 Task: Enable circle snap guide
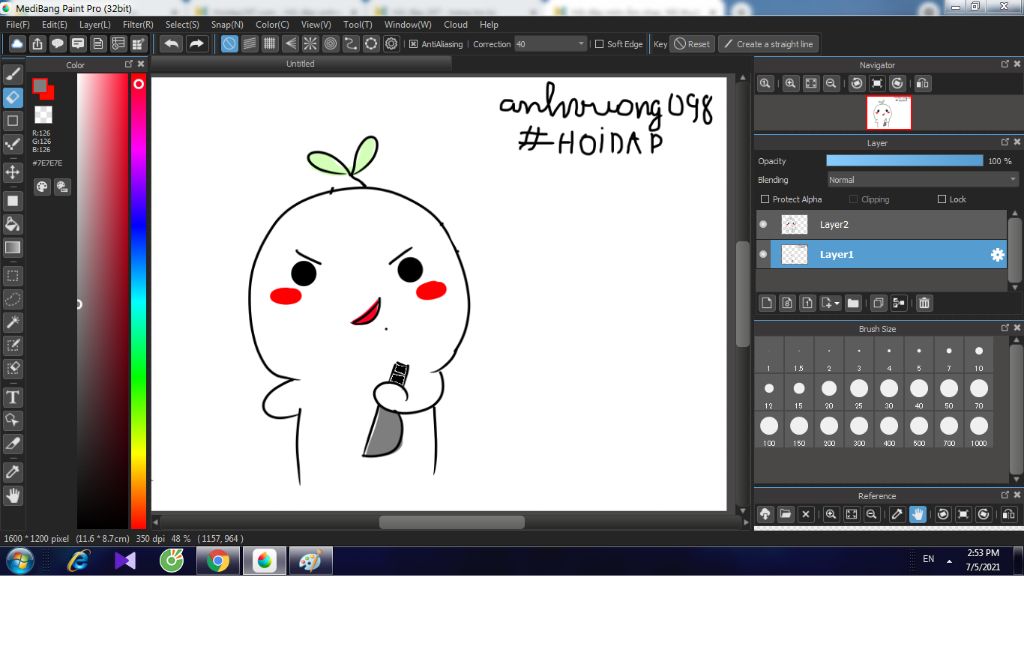pyautogui.click(x=330, y=44)
